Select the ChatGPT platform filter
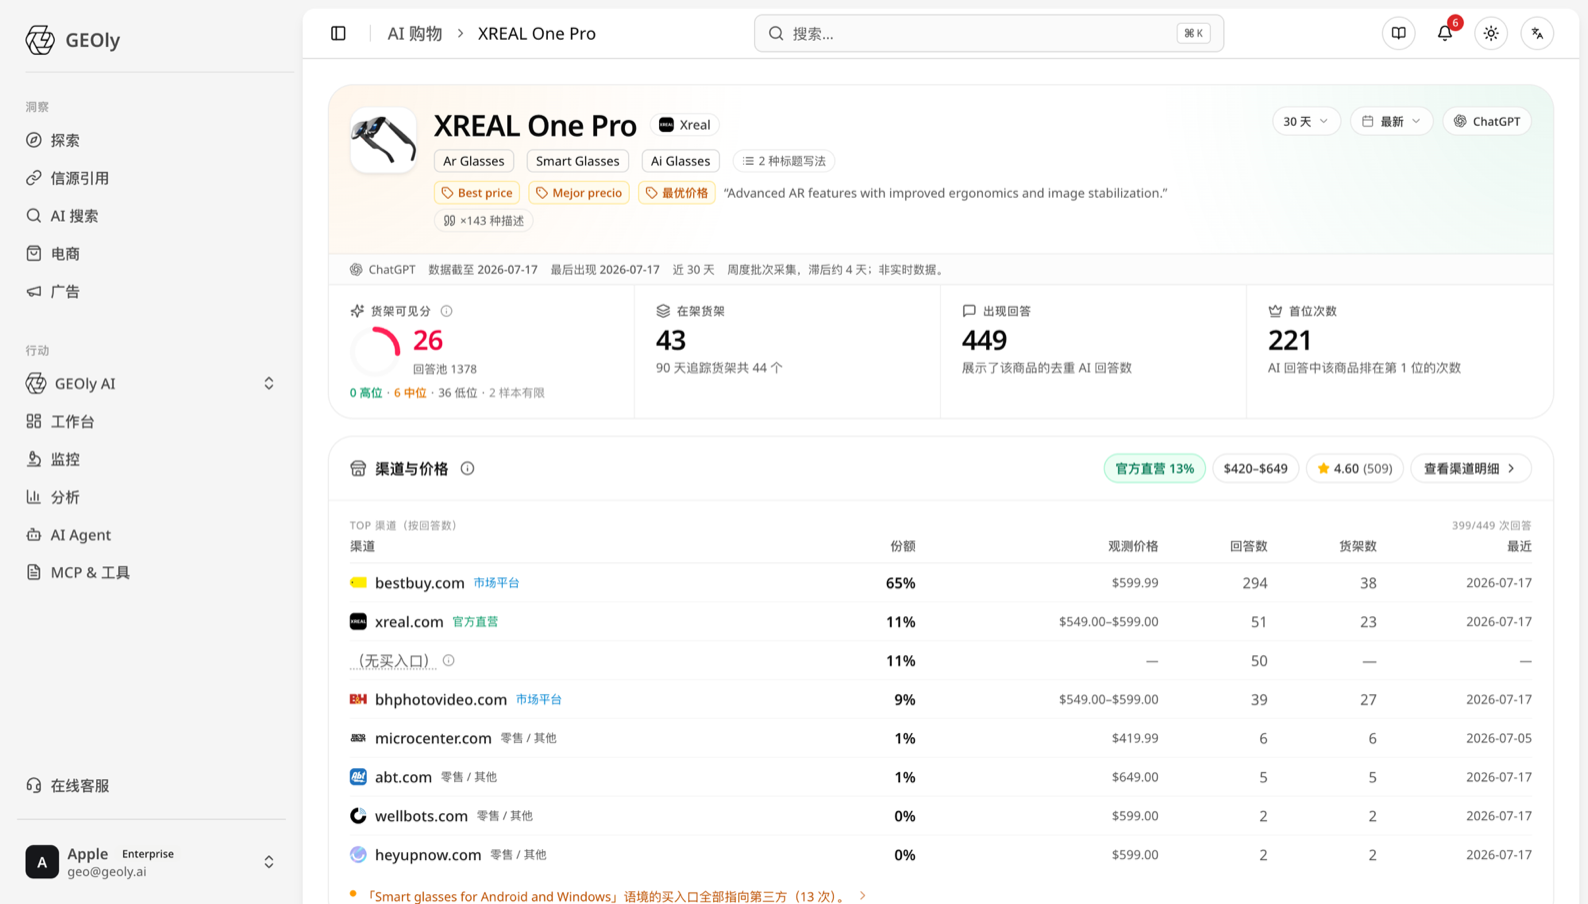This screenshot has width=1588, height=904. pyautogui.click(x=1487, y=121)
